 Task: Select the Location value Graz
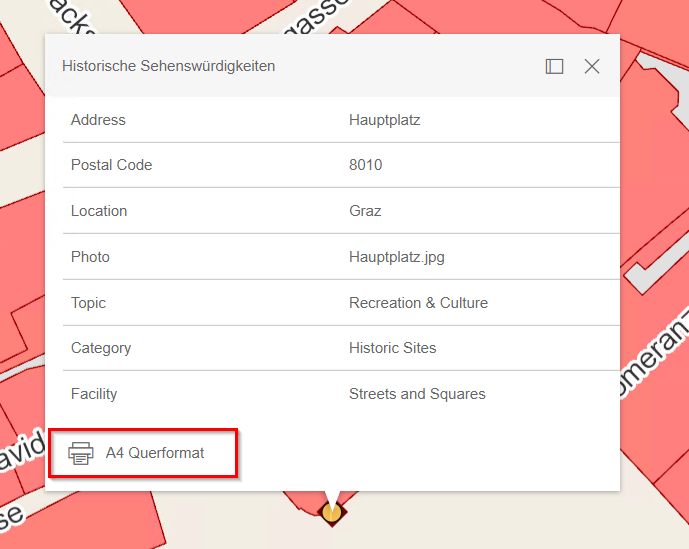(365, 211)
